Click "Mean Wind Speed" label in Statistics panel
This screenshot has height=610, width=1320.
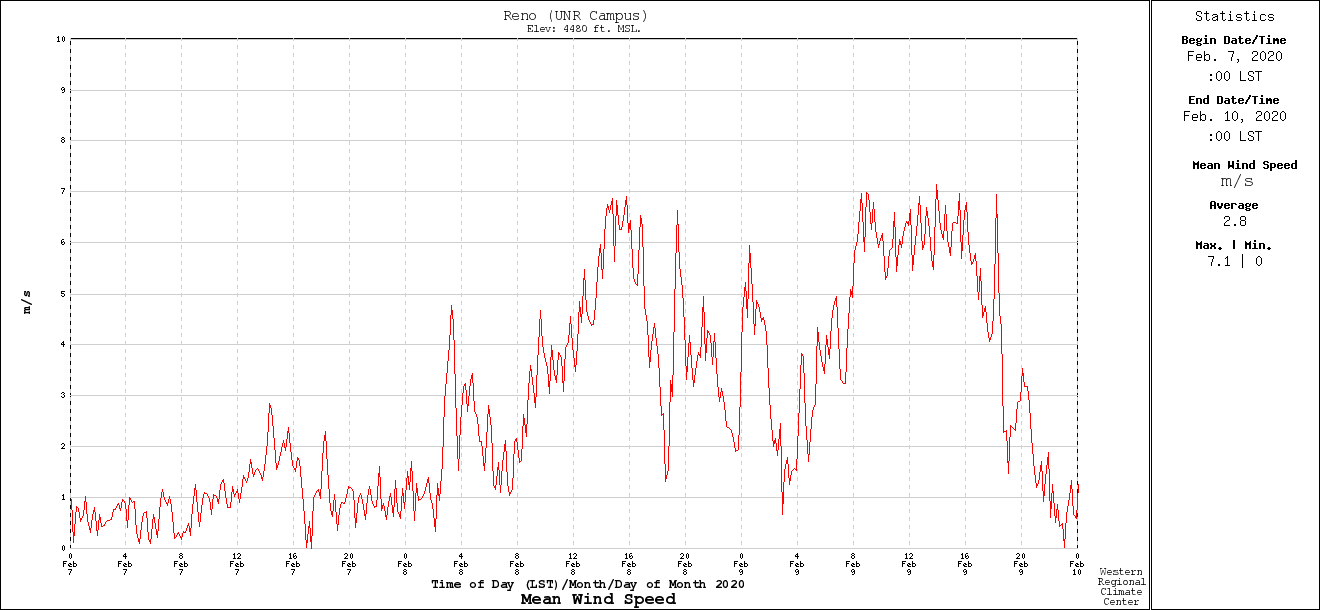pyautogui.click(x=1244, y=165)
